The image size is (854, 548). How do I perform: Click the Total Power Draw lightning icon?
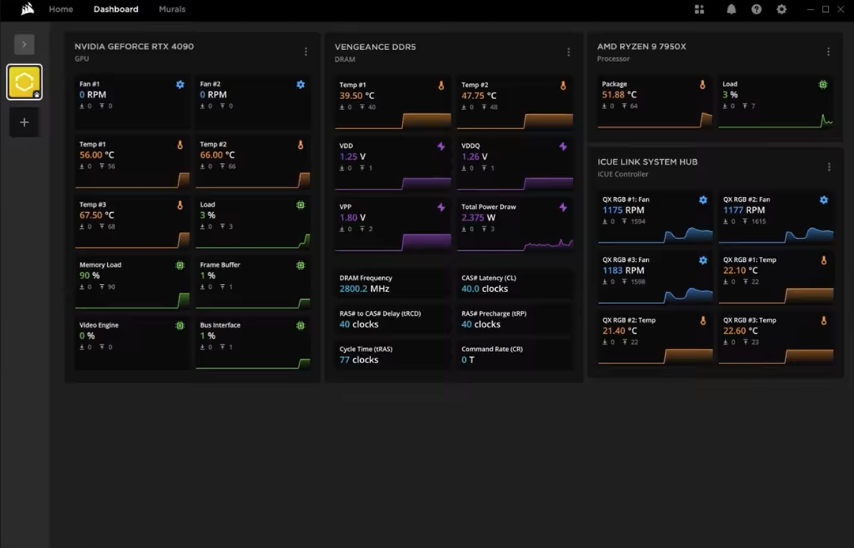pos(563,208)
